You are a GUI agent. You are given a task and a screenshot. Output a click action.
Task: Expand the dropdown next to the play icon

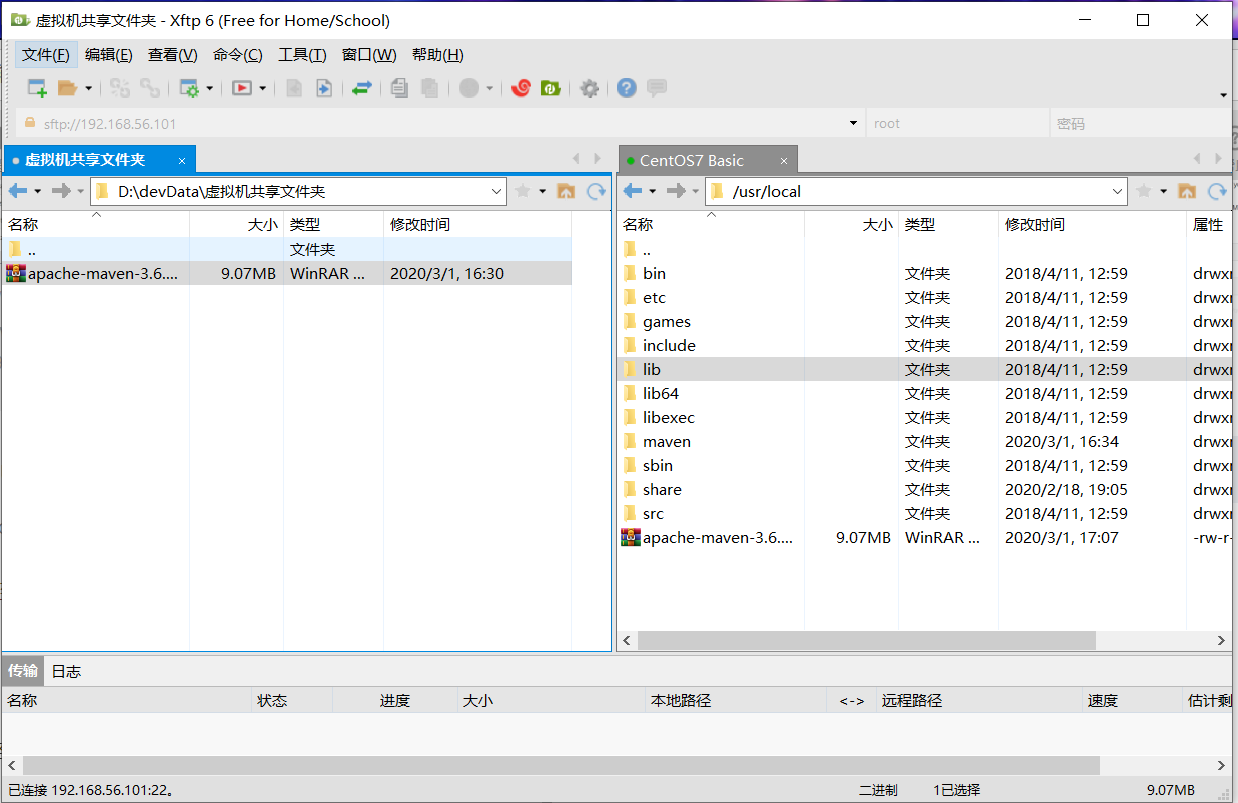coord(263,88)
